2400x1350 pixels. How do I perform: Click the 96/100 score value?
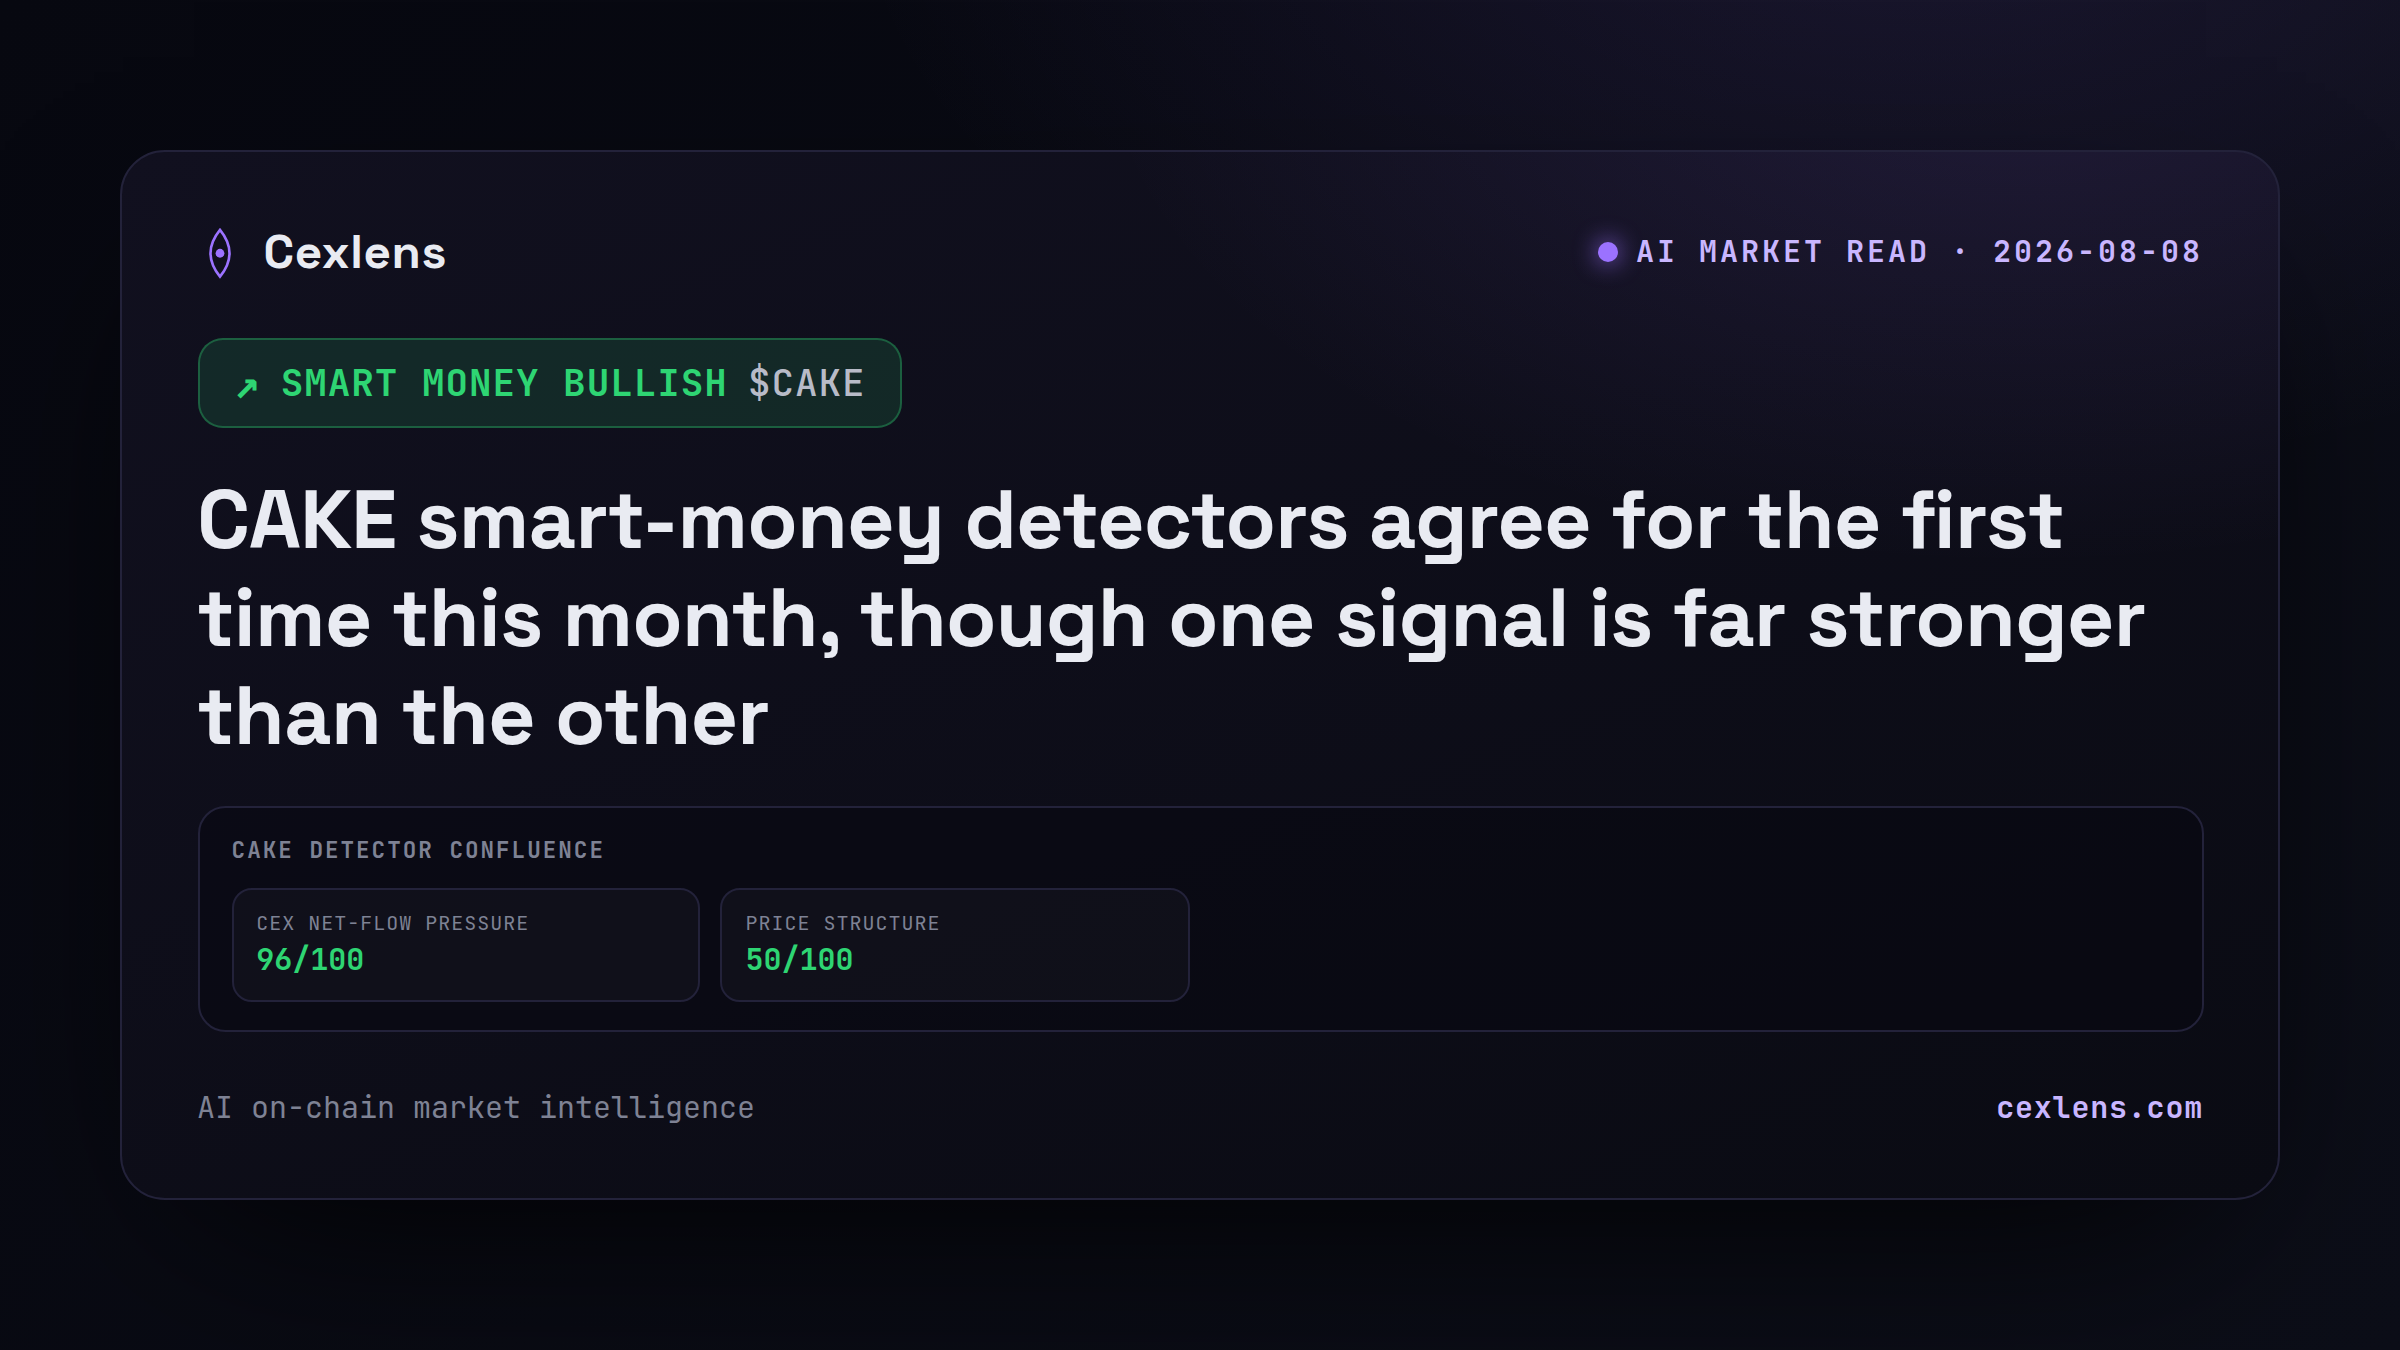coord(310,960)
